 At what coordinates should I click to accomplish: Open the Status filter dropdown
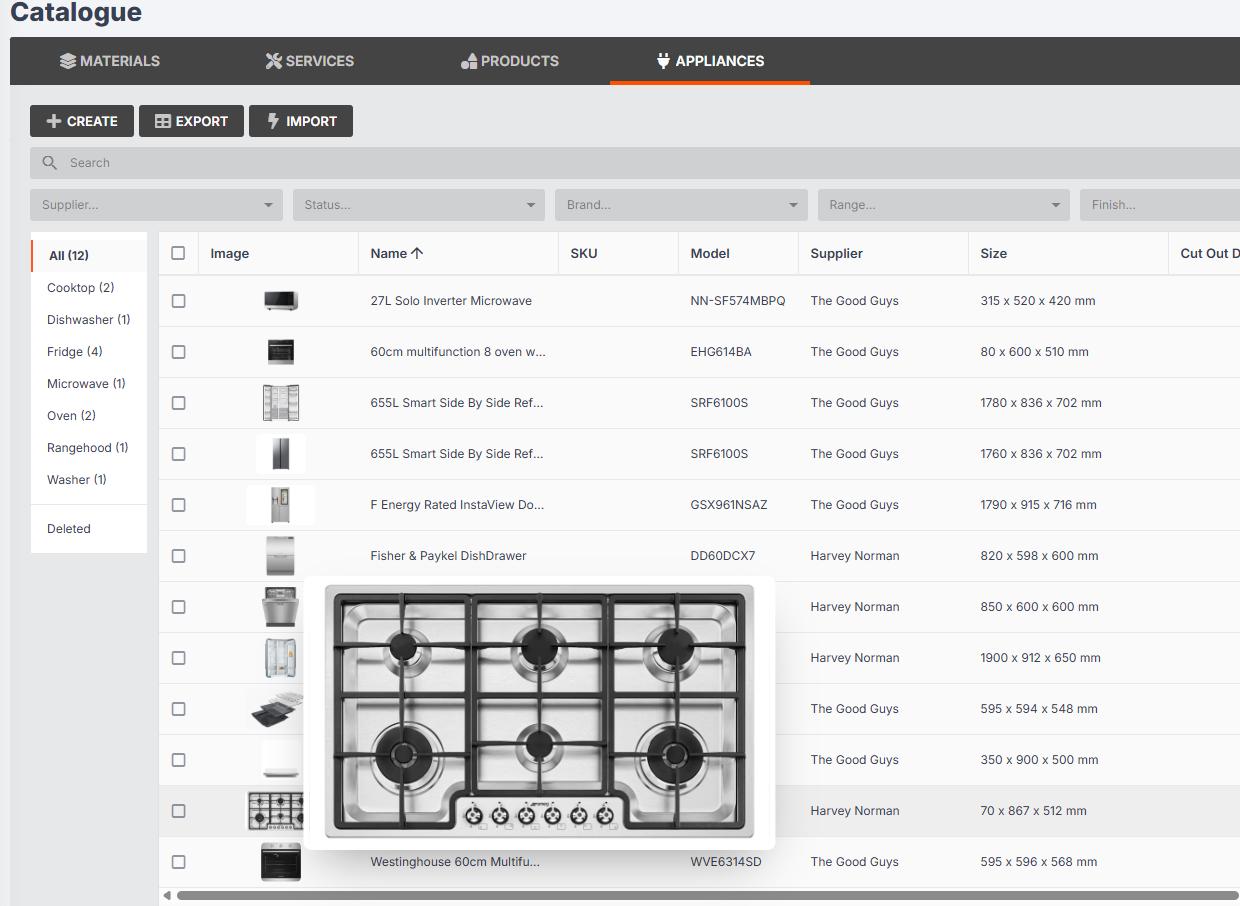(418, 205)
